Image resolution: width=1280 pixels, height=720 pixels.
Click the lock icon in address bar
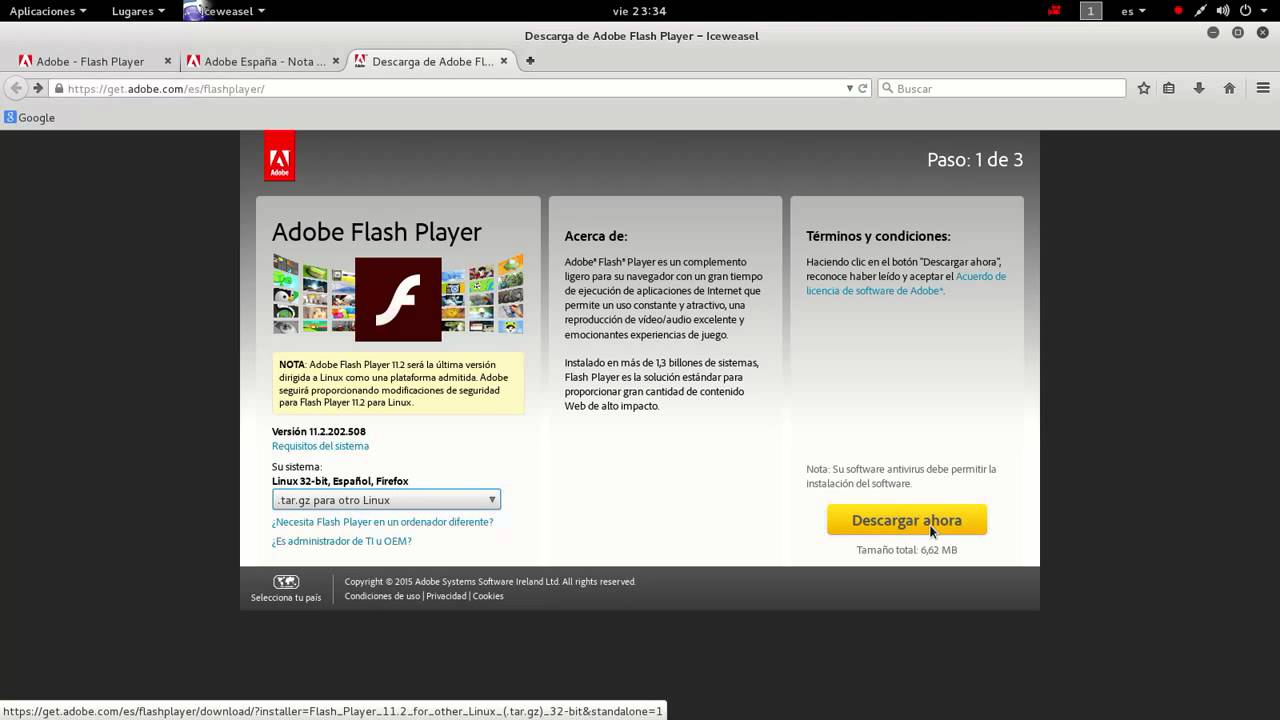click(59, 88)
